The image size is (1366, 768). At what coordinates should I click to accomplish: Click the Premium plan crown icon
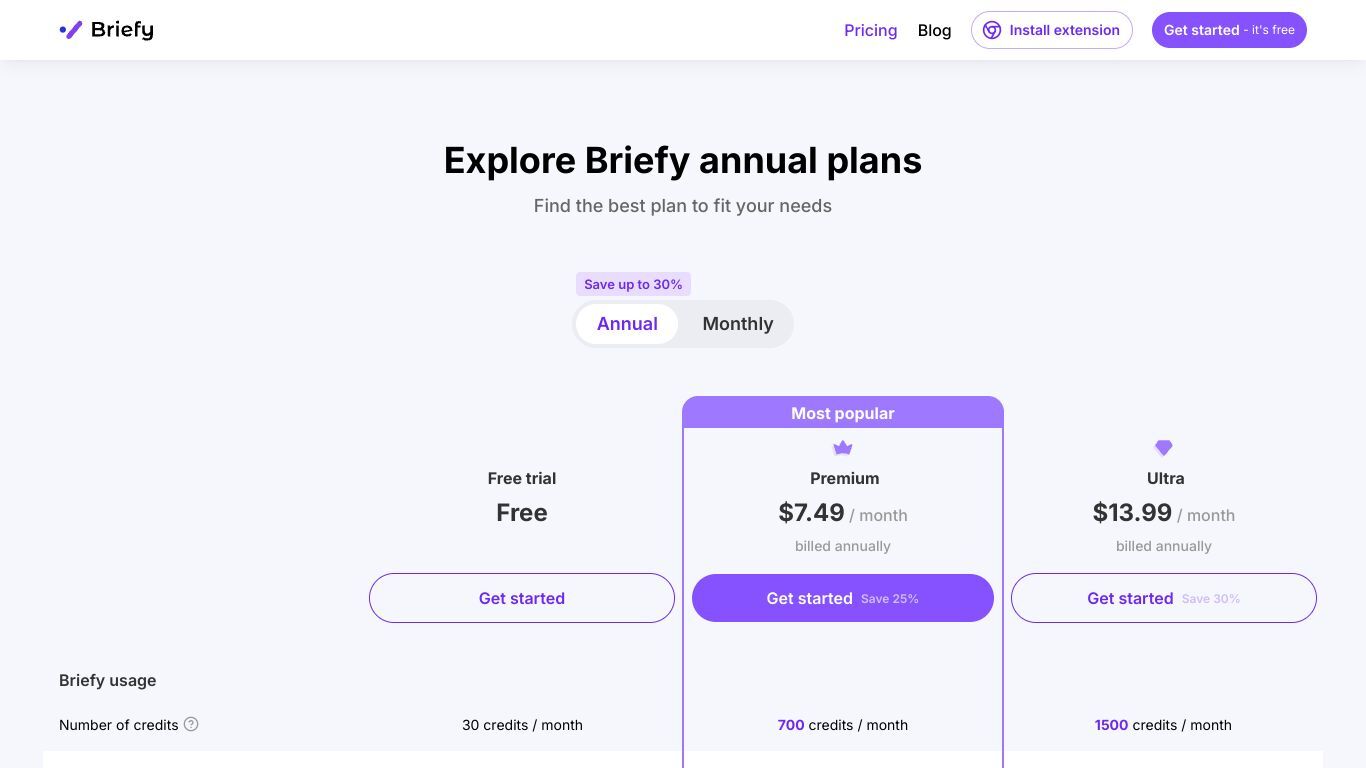pos(843,448)
